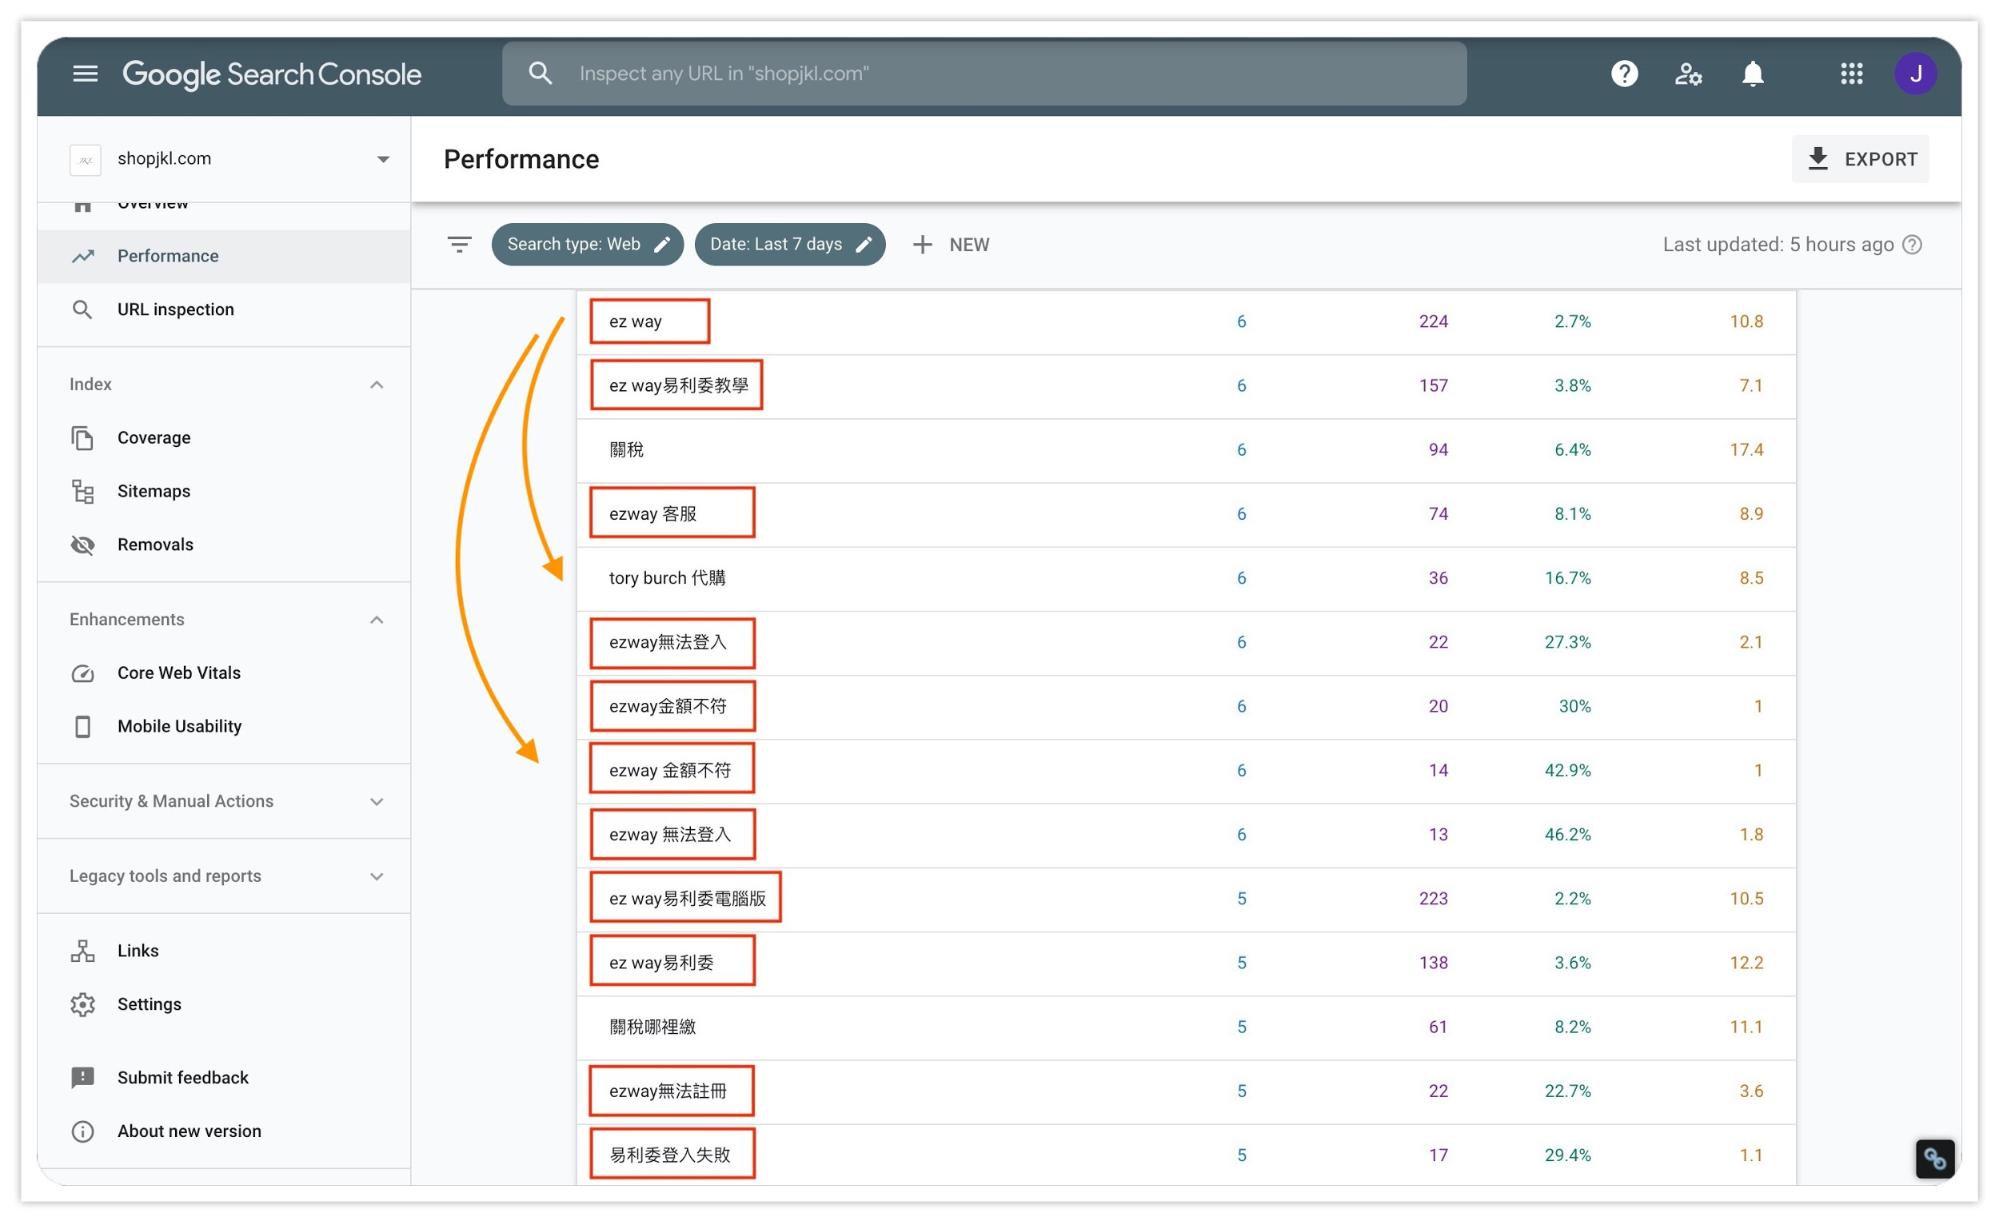Click the Mobile Usability phone icon
1999x1223 pixels.
[x=82, y=726]
